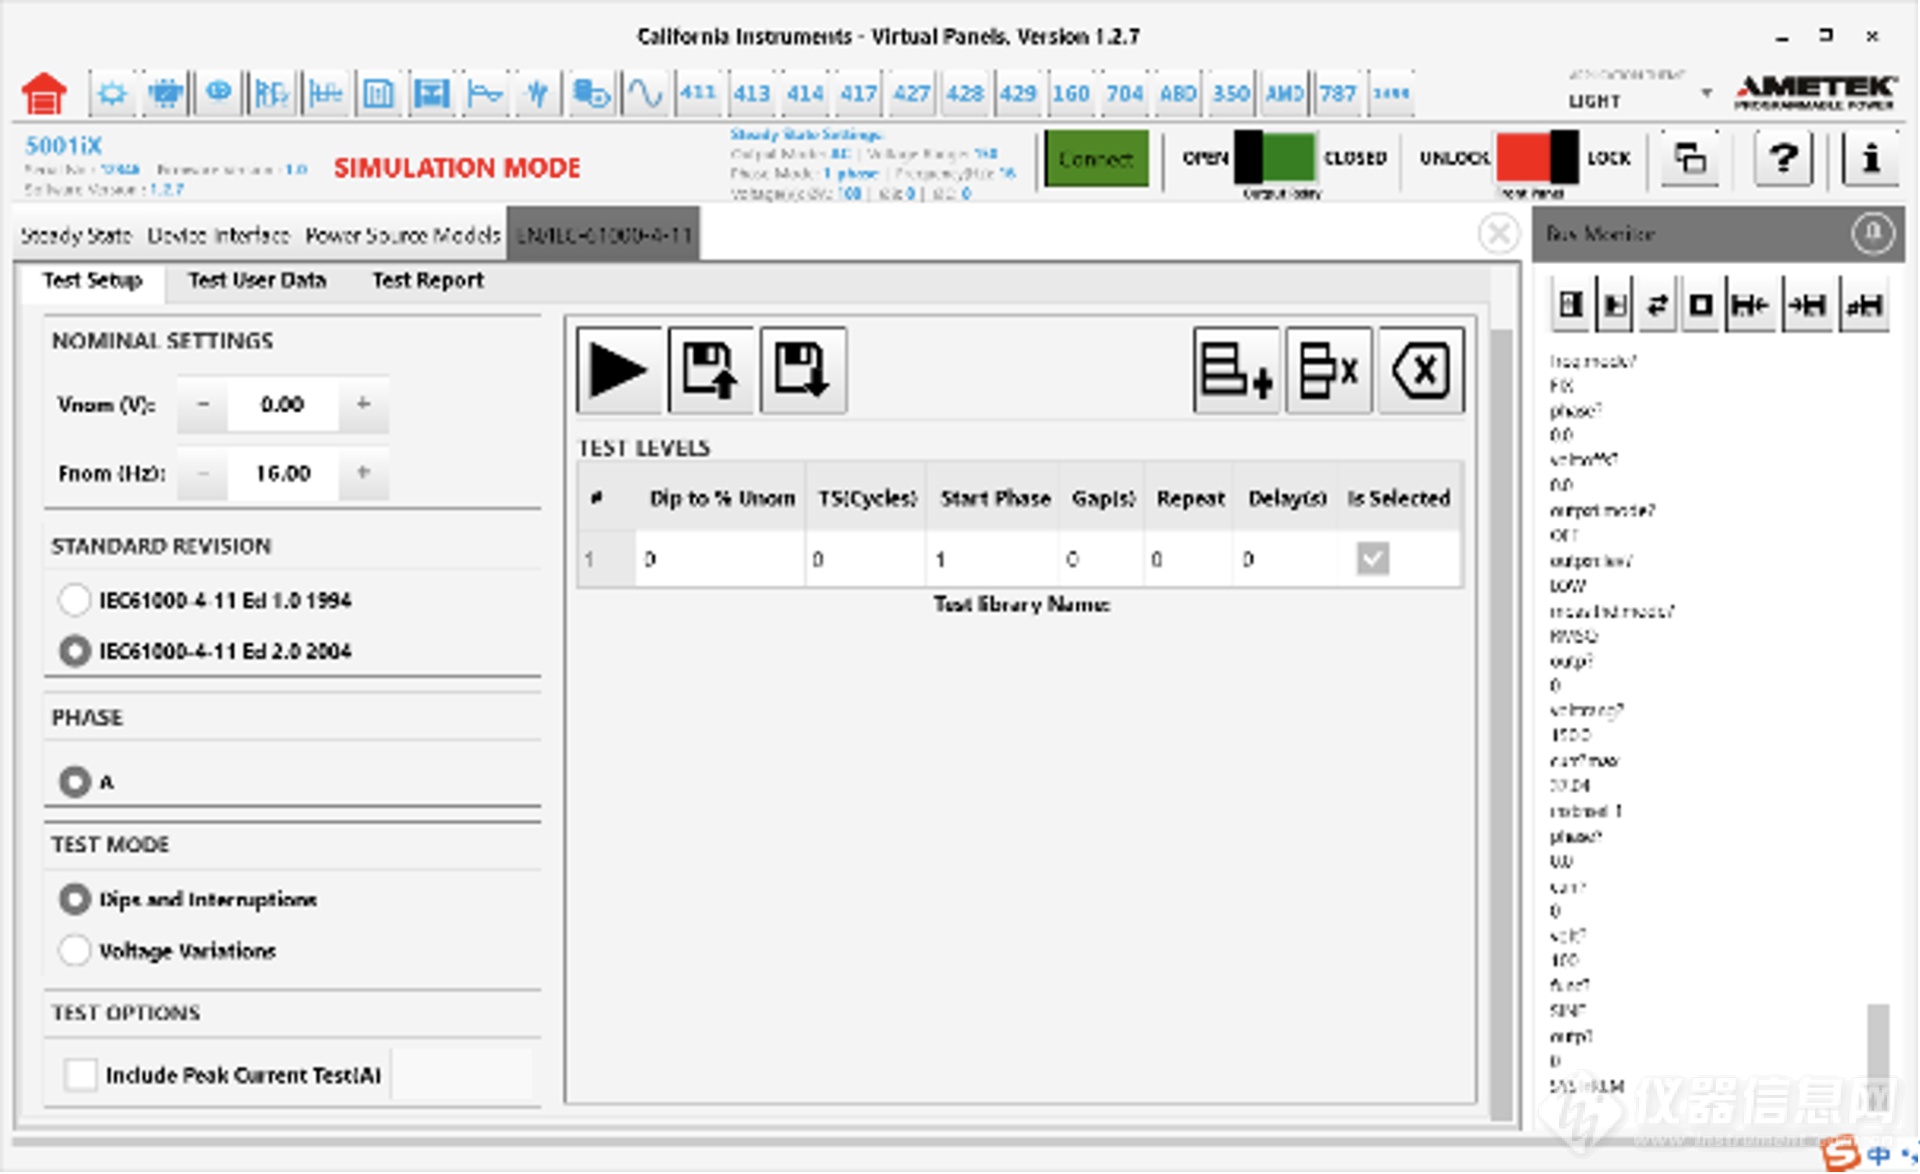
Task: Open the 350 test panel
Action: click(x=1231, y=94)
